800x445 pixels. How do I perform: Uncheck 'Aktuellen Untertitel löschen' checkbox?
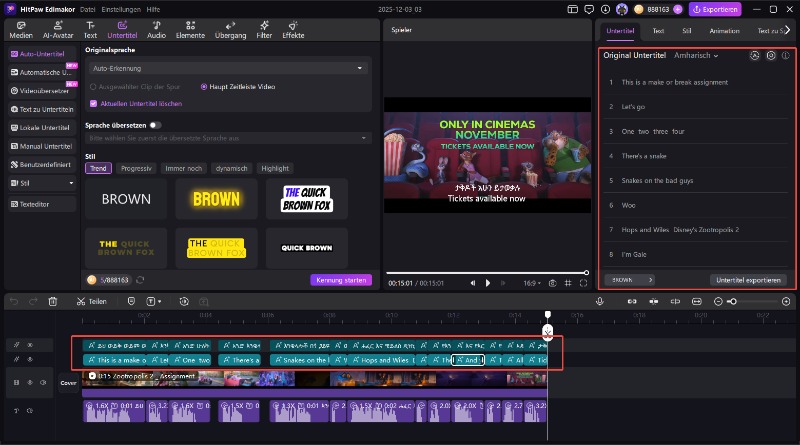click(93, 104)
